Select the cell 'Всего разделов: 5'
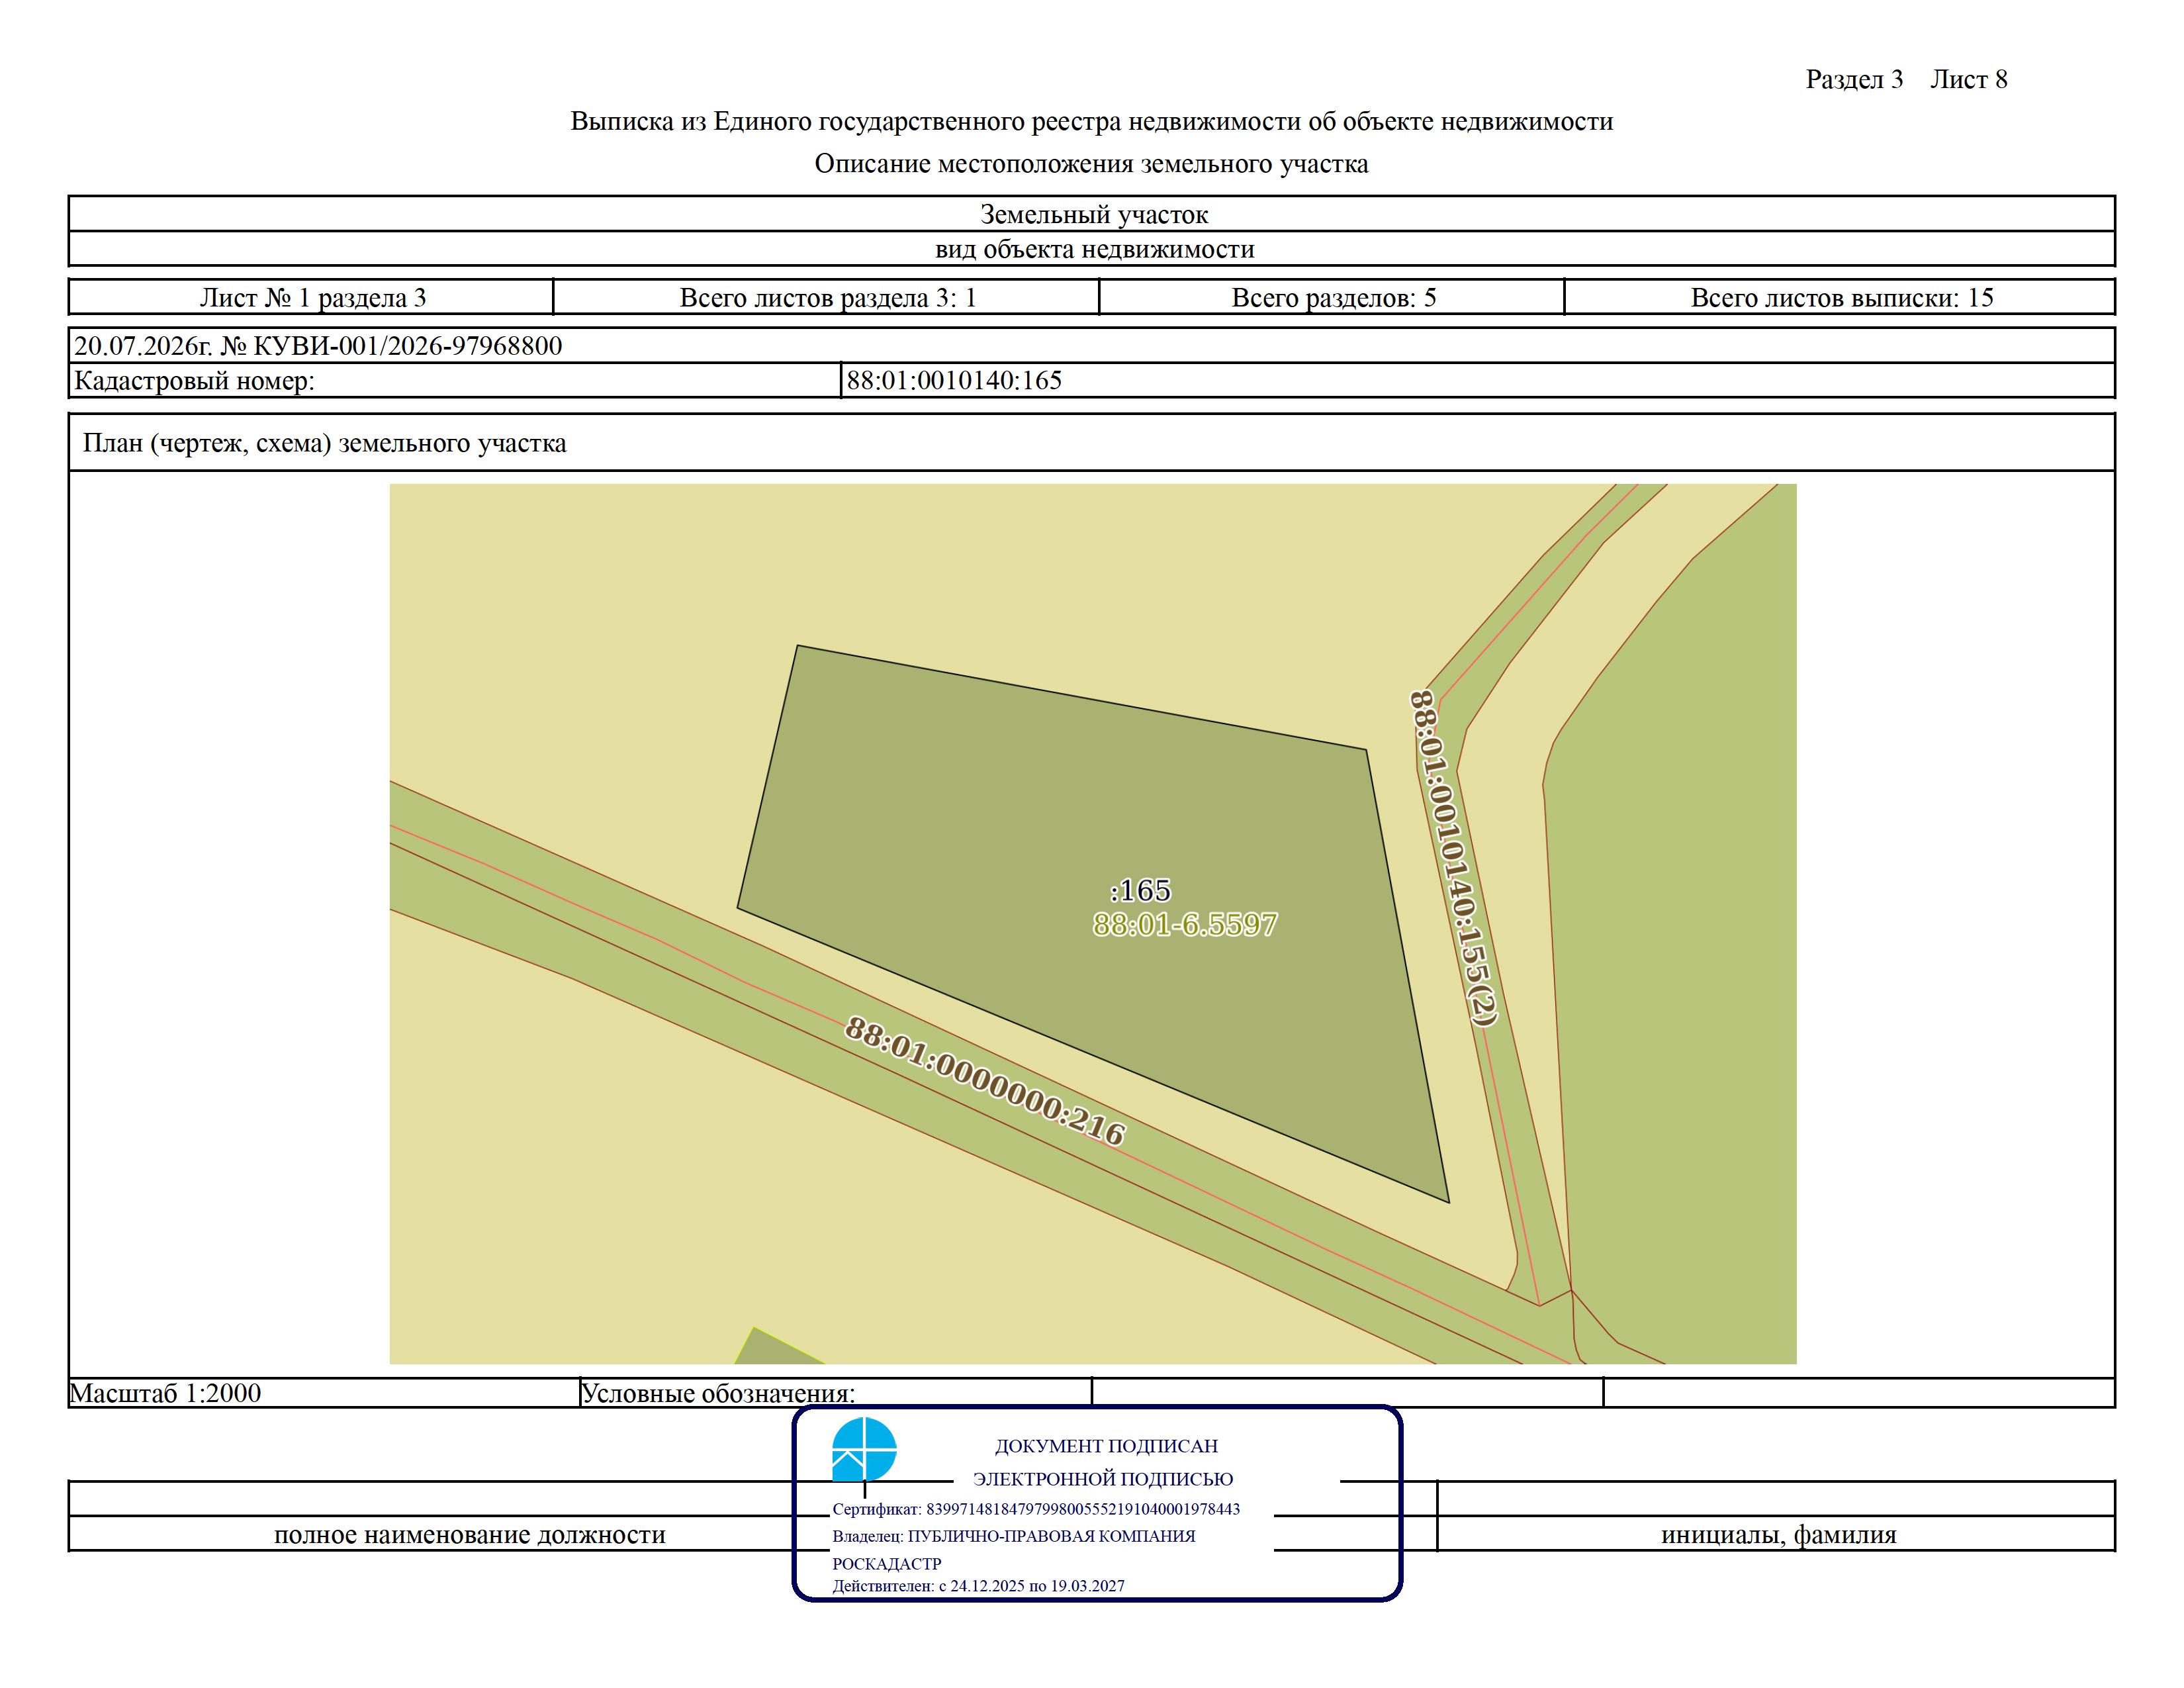The image size is (2184, 1688). pos(1332,297)
